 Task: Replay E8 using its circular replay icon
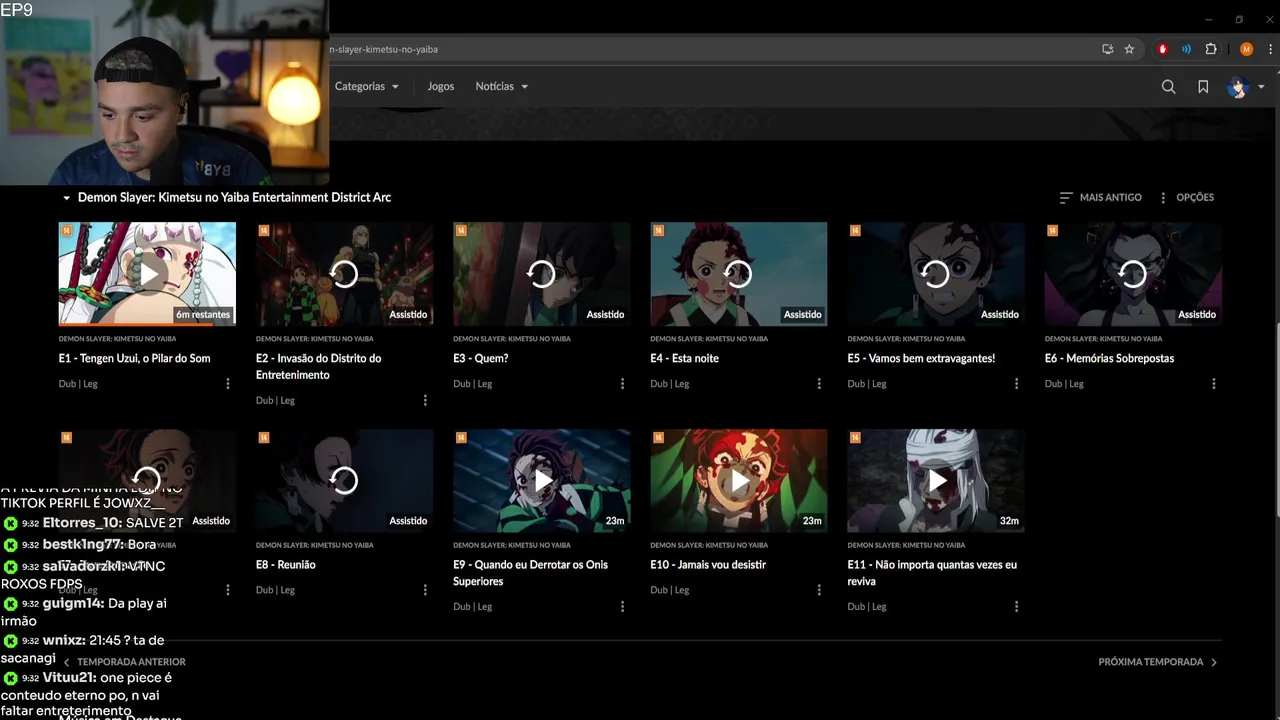(x=344, y=481)
